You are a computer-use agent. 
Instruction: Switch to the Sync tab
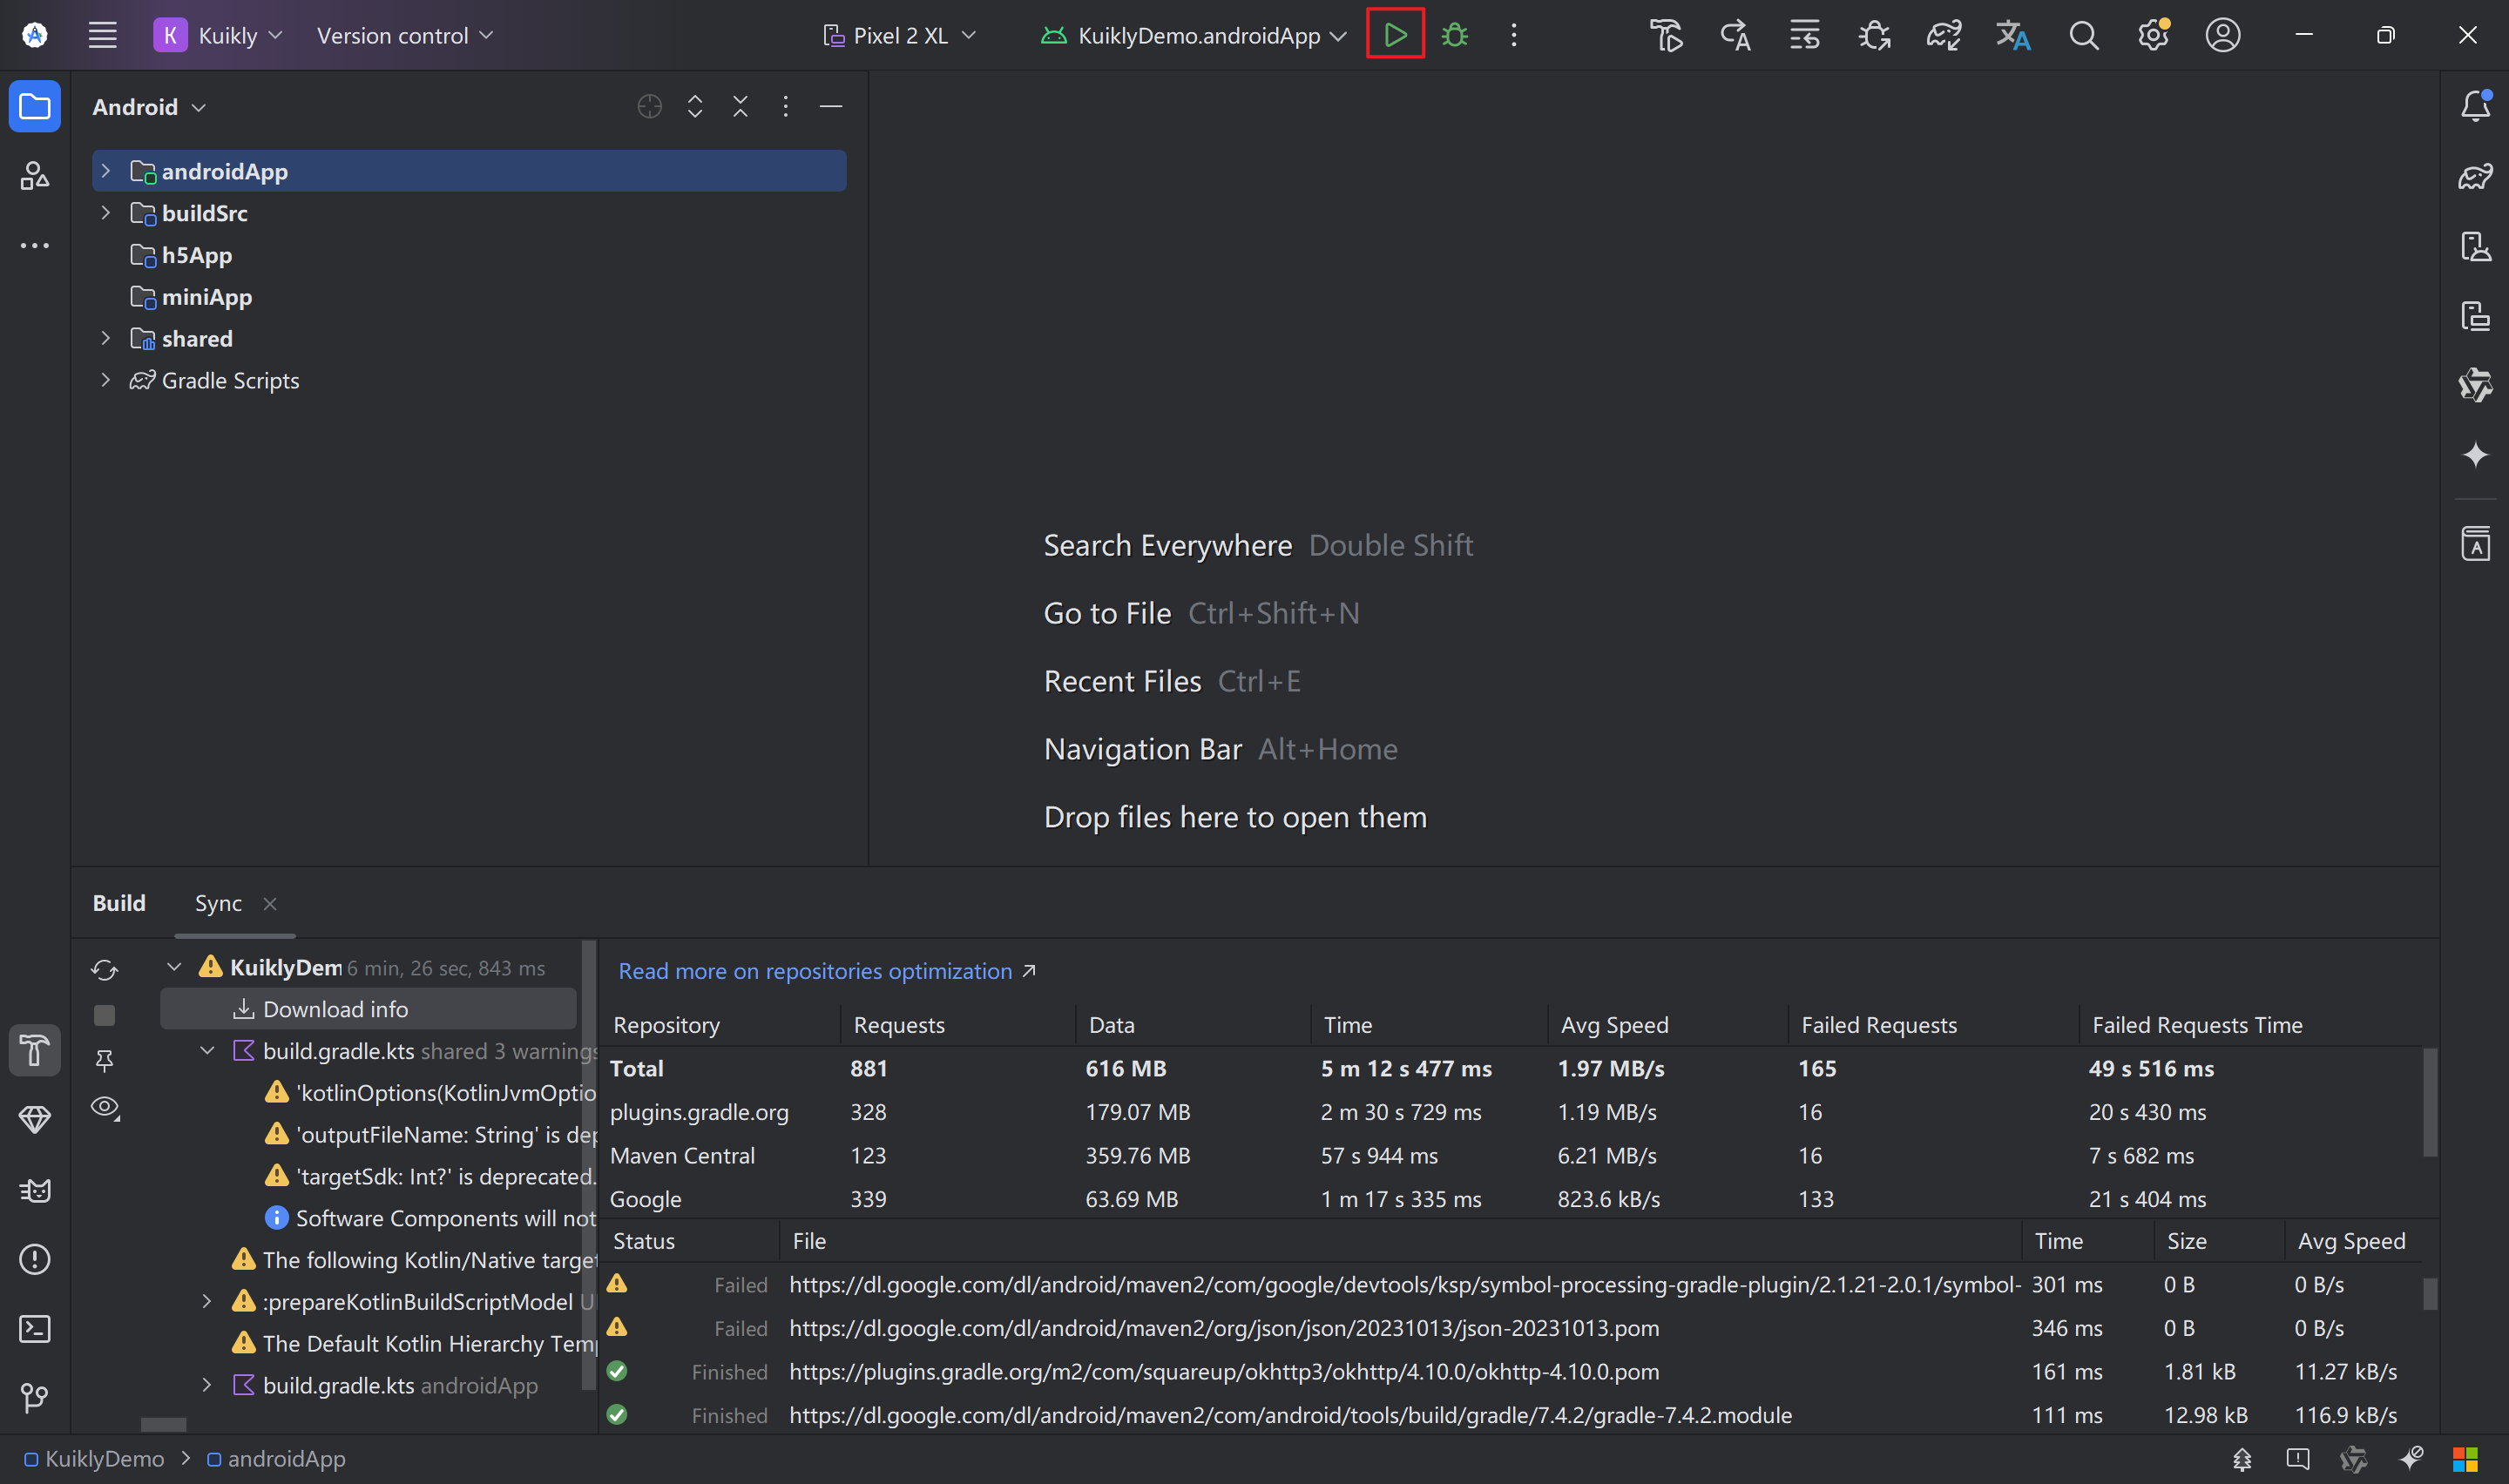[x=218, y=903]
